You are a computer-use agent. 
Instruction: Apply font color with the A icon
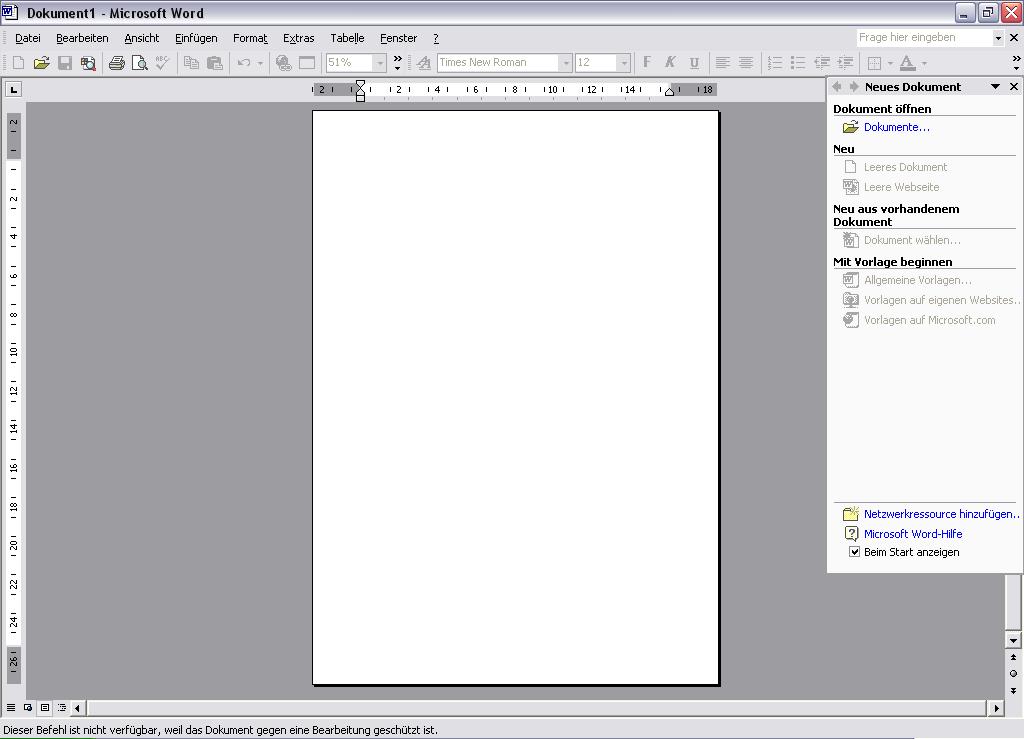click(x=907, y=63)
